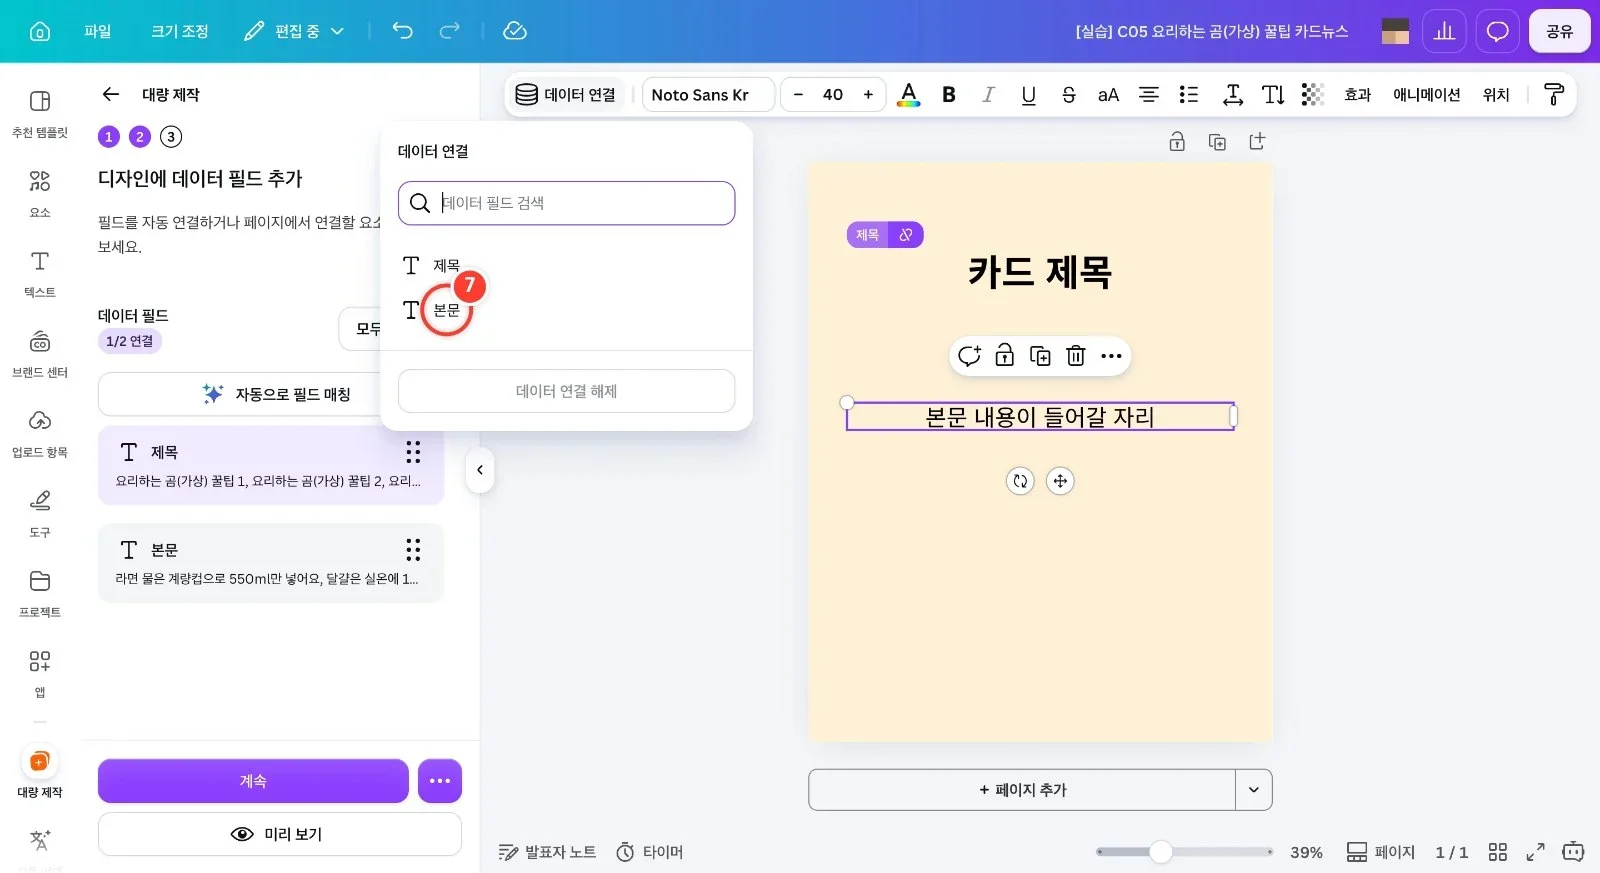Open 추천 템플릿 in sidebar
The height and width of the screenshot is (873, 1600).
pos(40,113)
